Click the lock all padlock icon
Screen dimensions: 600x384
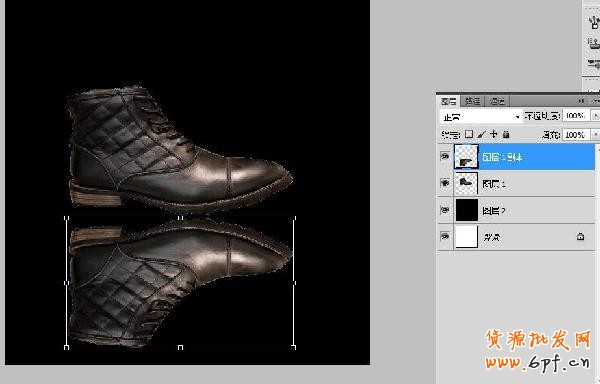click(x=506, y=134)
